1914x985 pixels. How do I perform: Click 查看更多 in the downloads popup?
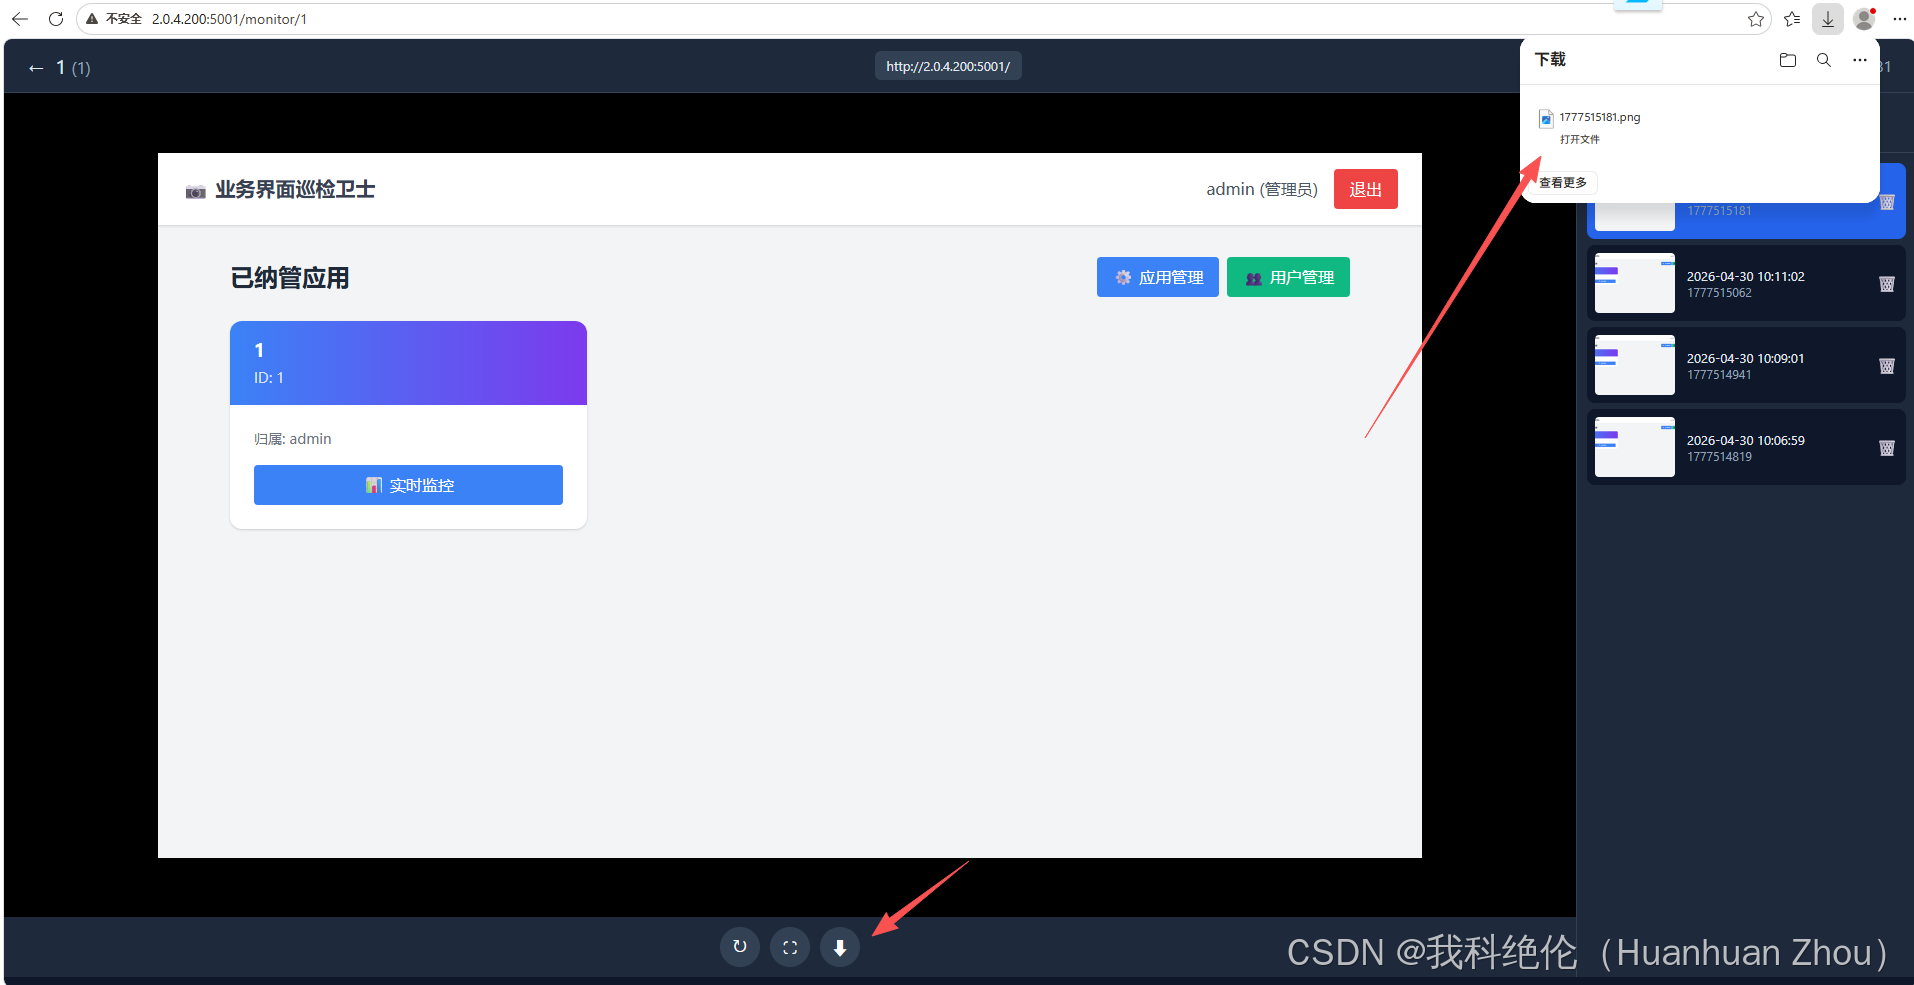pyautogui.click(x=1563, y=182)
